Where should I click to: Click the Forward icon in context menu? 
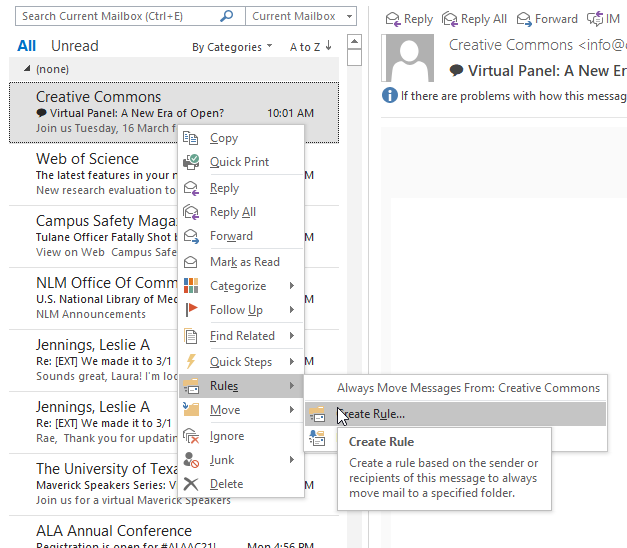tap(191, 236)
